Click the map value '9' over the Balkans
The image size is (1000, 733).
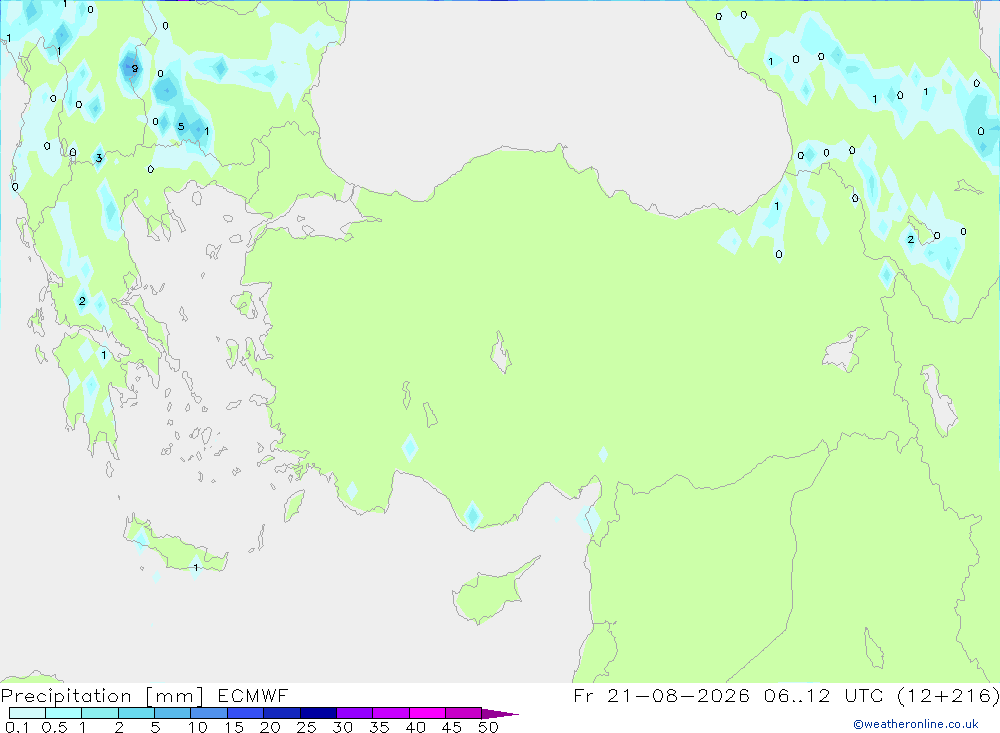(x=135, y=68)
